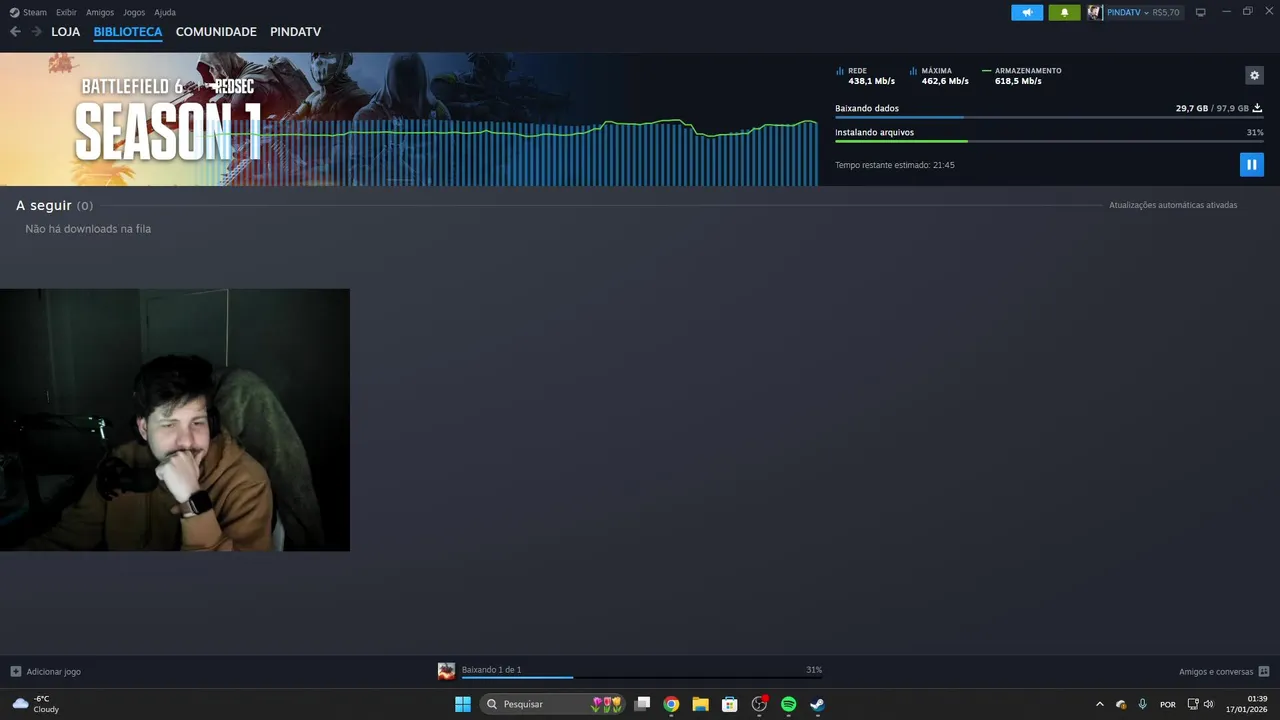
Task: Click the Battlefield 6 Season 1 banner
Action: [x=408, y=119]
